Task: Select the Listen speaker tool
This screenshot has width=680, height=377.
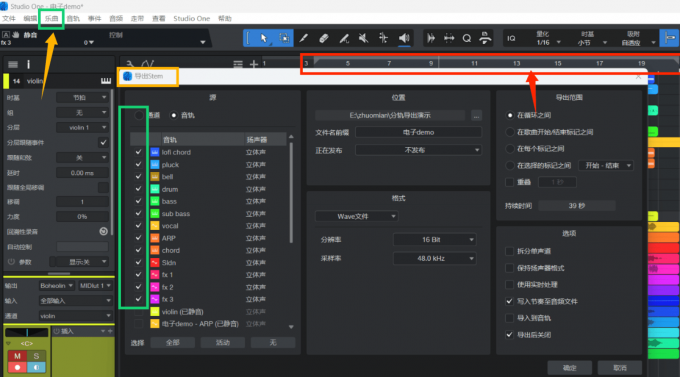Action: point(404,38)
